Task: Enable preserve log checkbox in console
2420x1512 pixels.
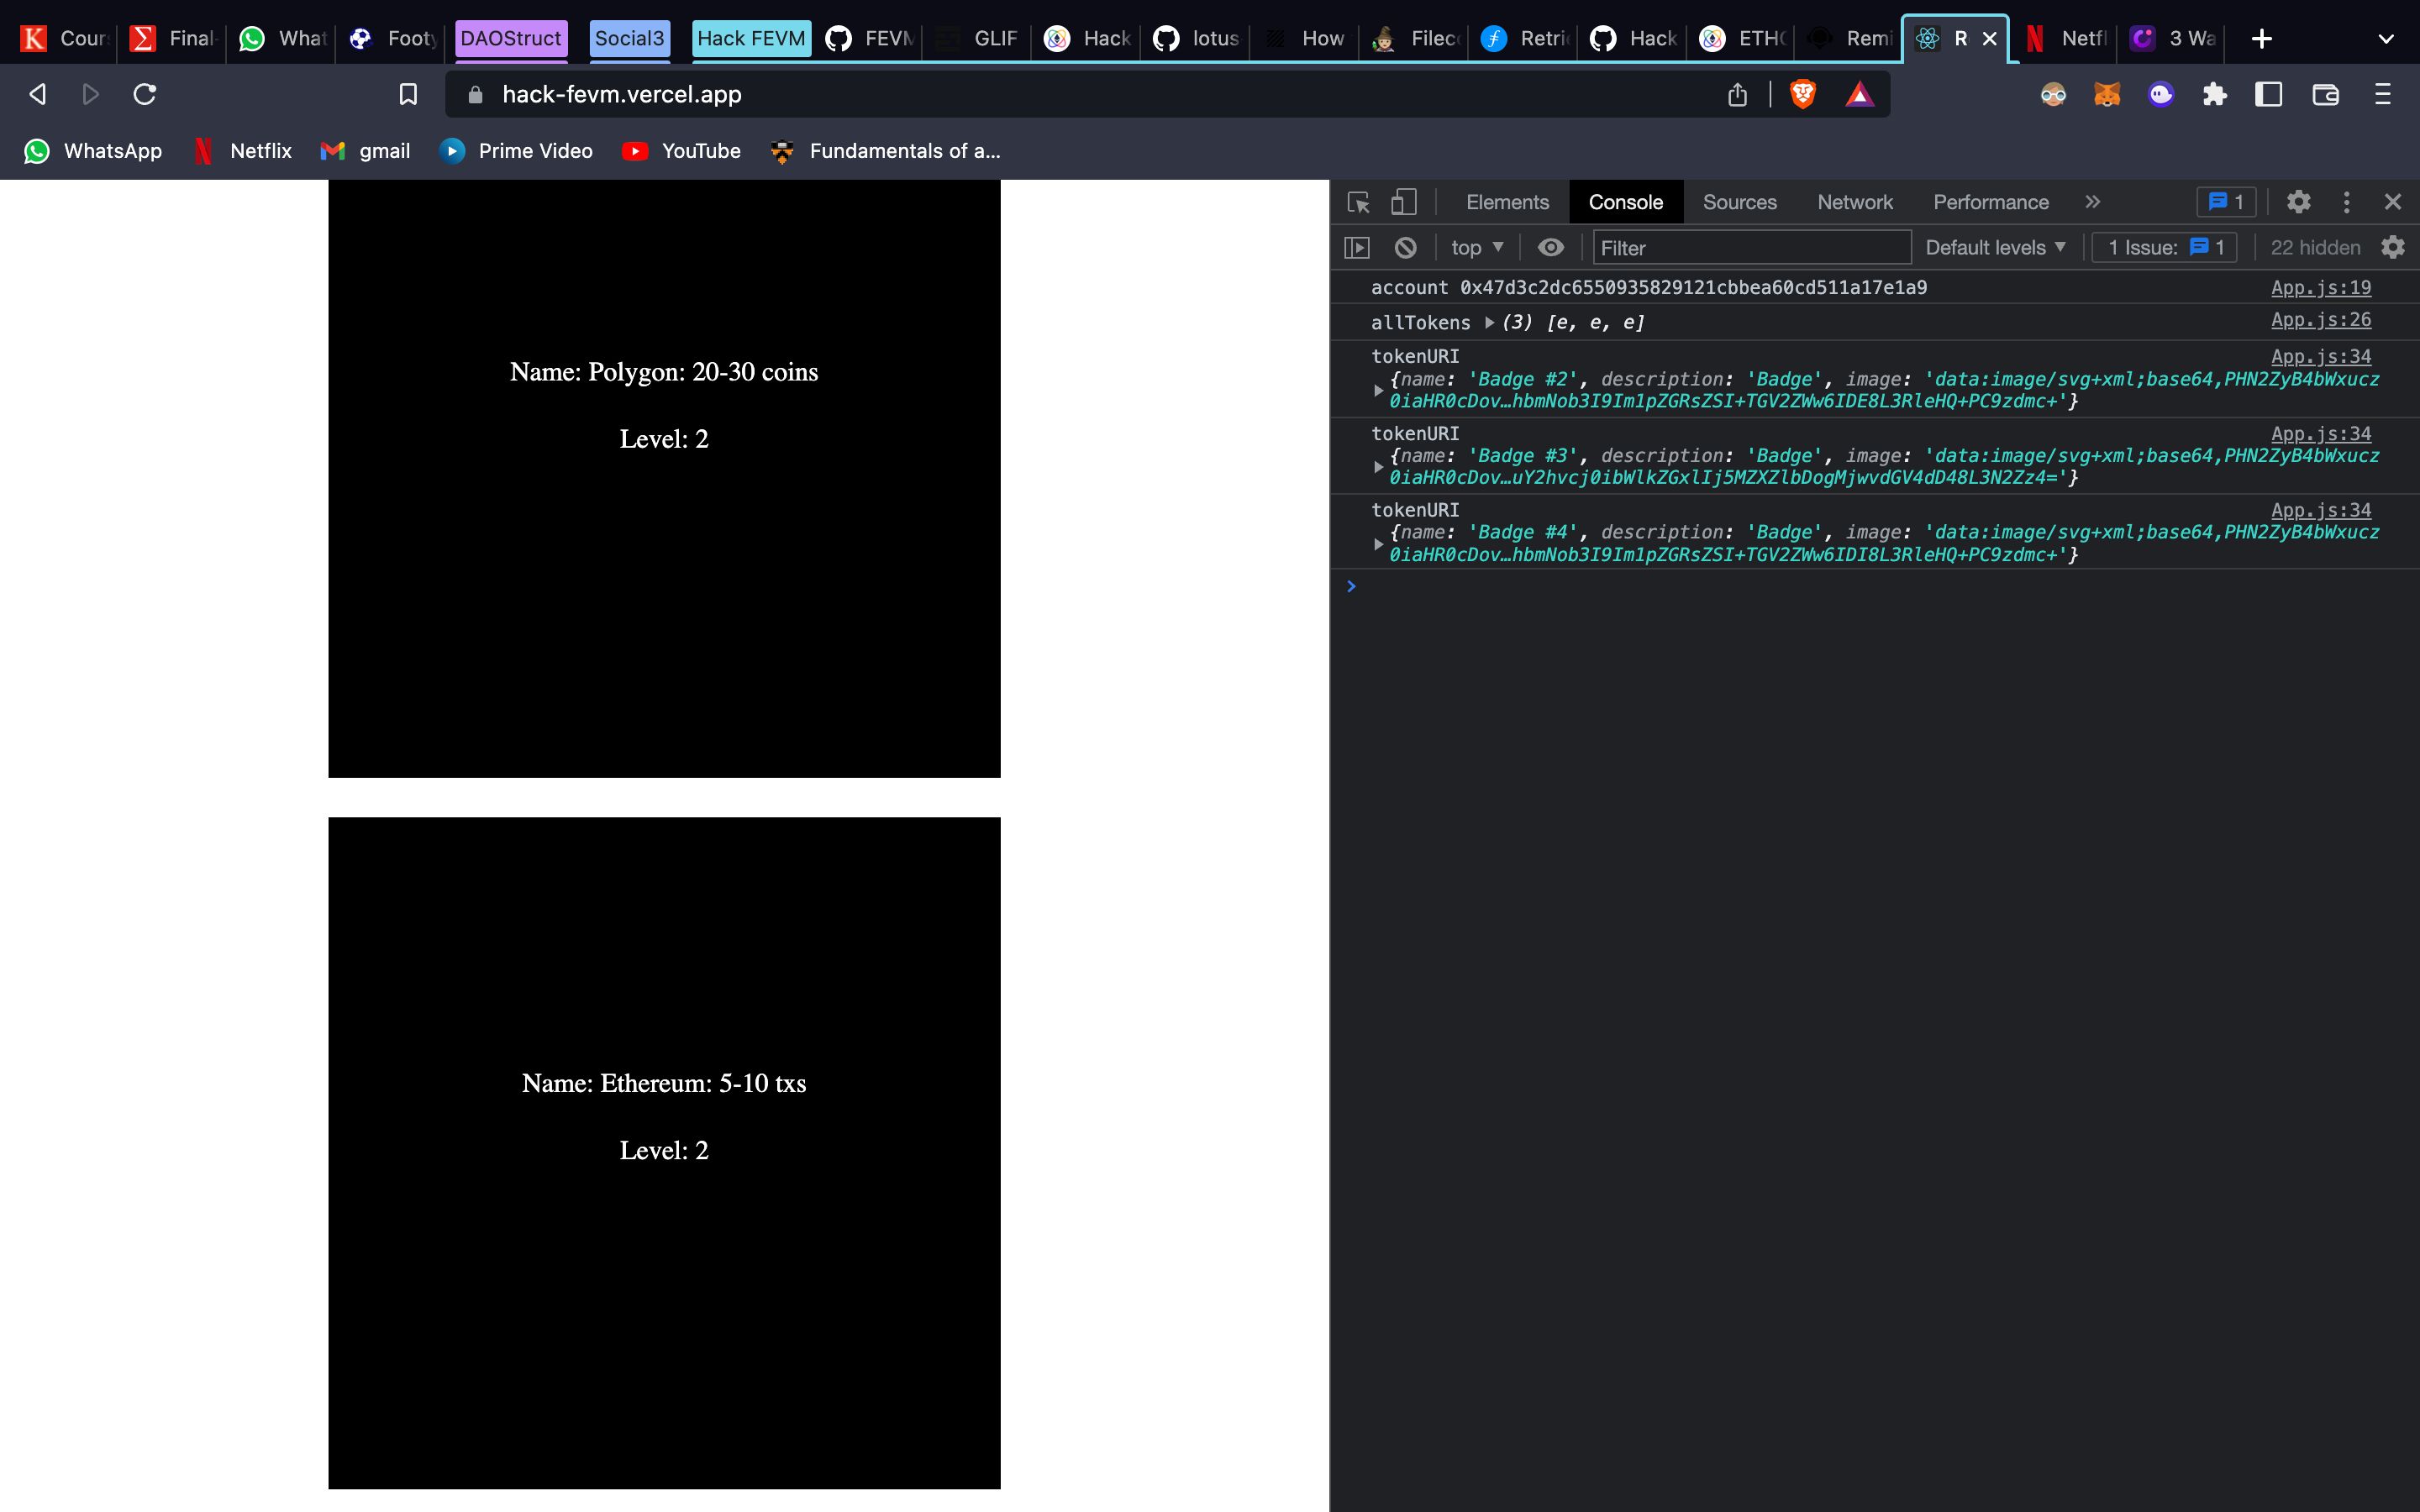Action: click(x=2396, y=245)
